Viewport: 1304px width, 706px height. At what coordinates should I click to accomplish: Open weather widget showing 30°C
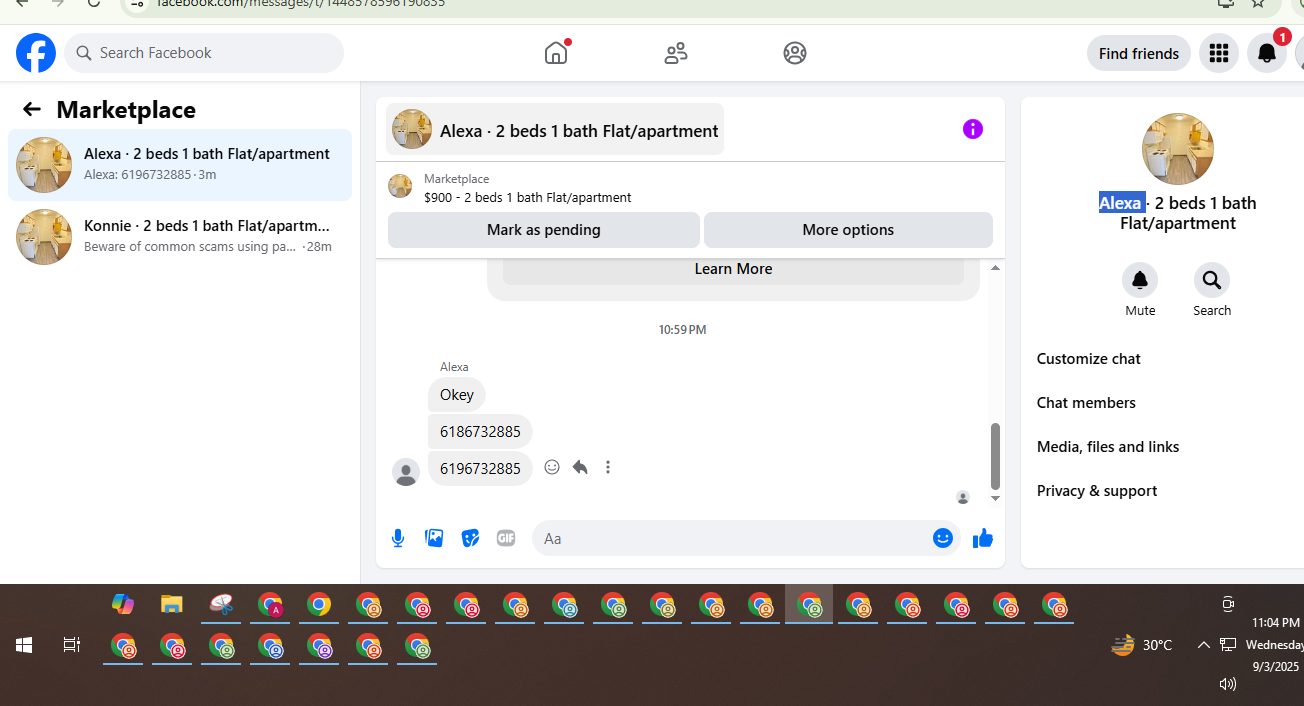click(x=1141, y=645)
